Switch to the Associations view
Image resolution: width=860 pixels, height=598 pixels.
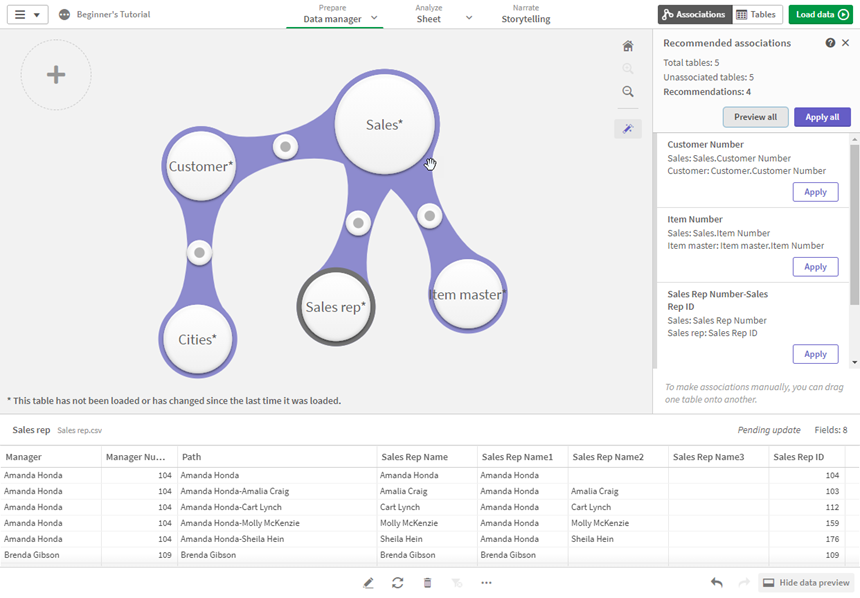tap(694, 15)
